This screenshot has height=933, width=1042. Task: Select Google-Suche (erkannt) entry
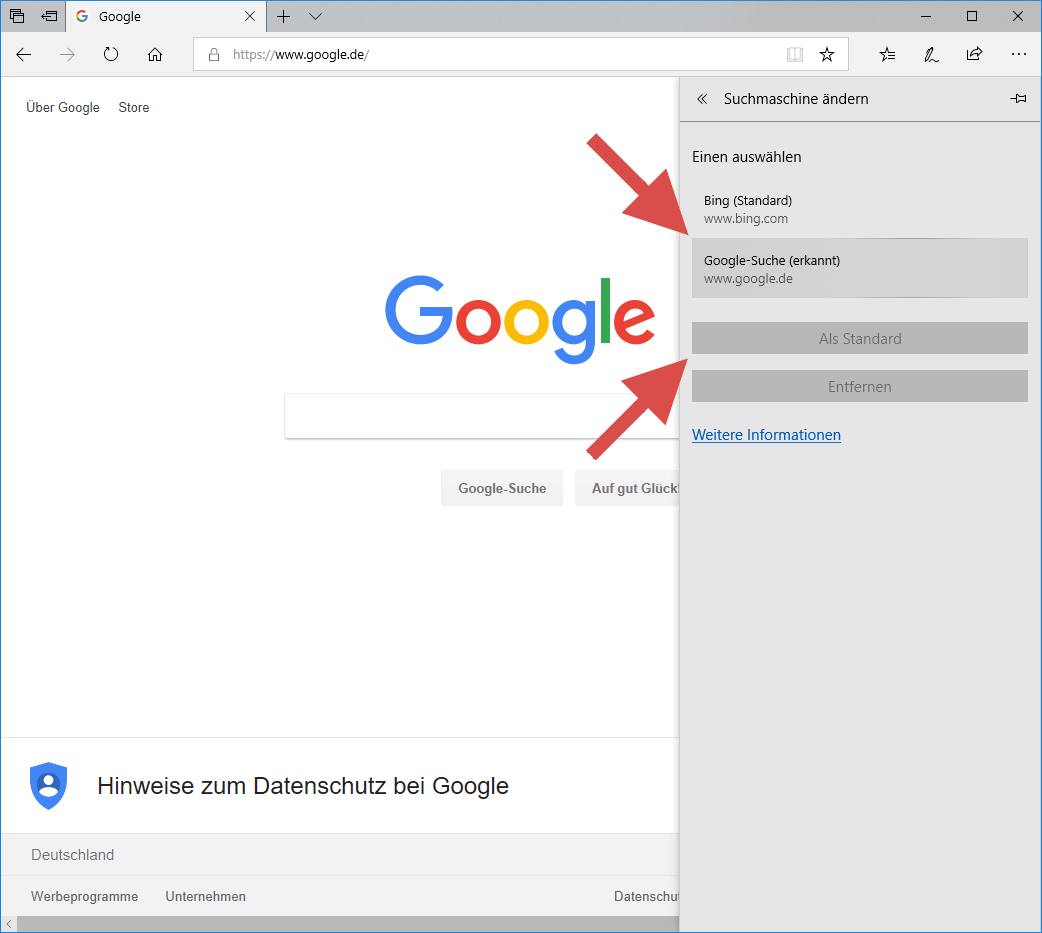(859, 268)
